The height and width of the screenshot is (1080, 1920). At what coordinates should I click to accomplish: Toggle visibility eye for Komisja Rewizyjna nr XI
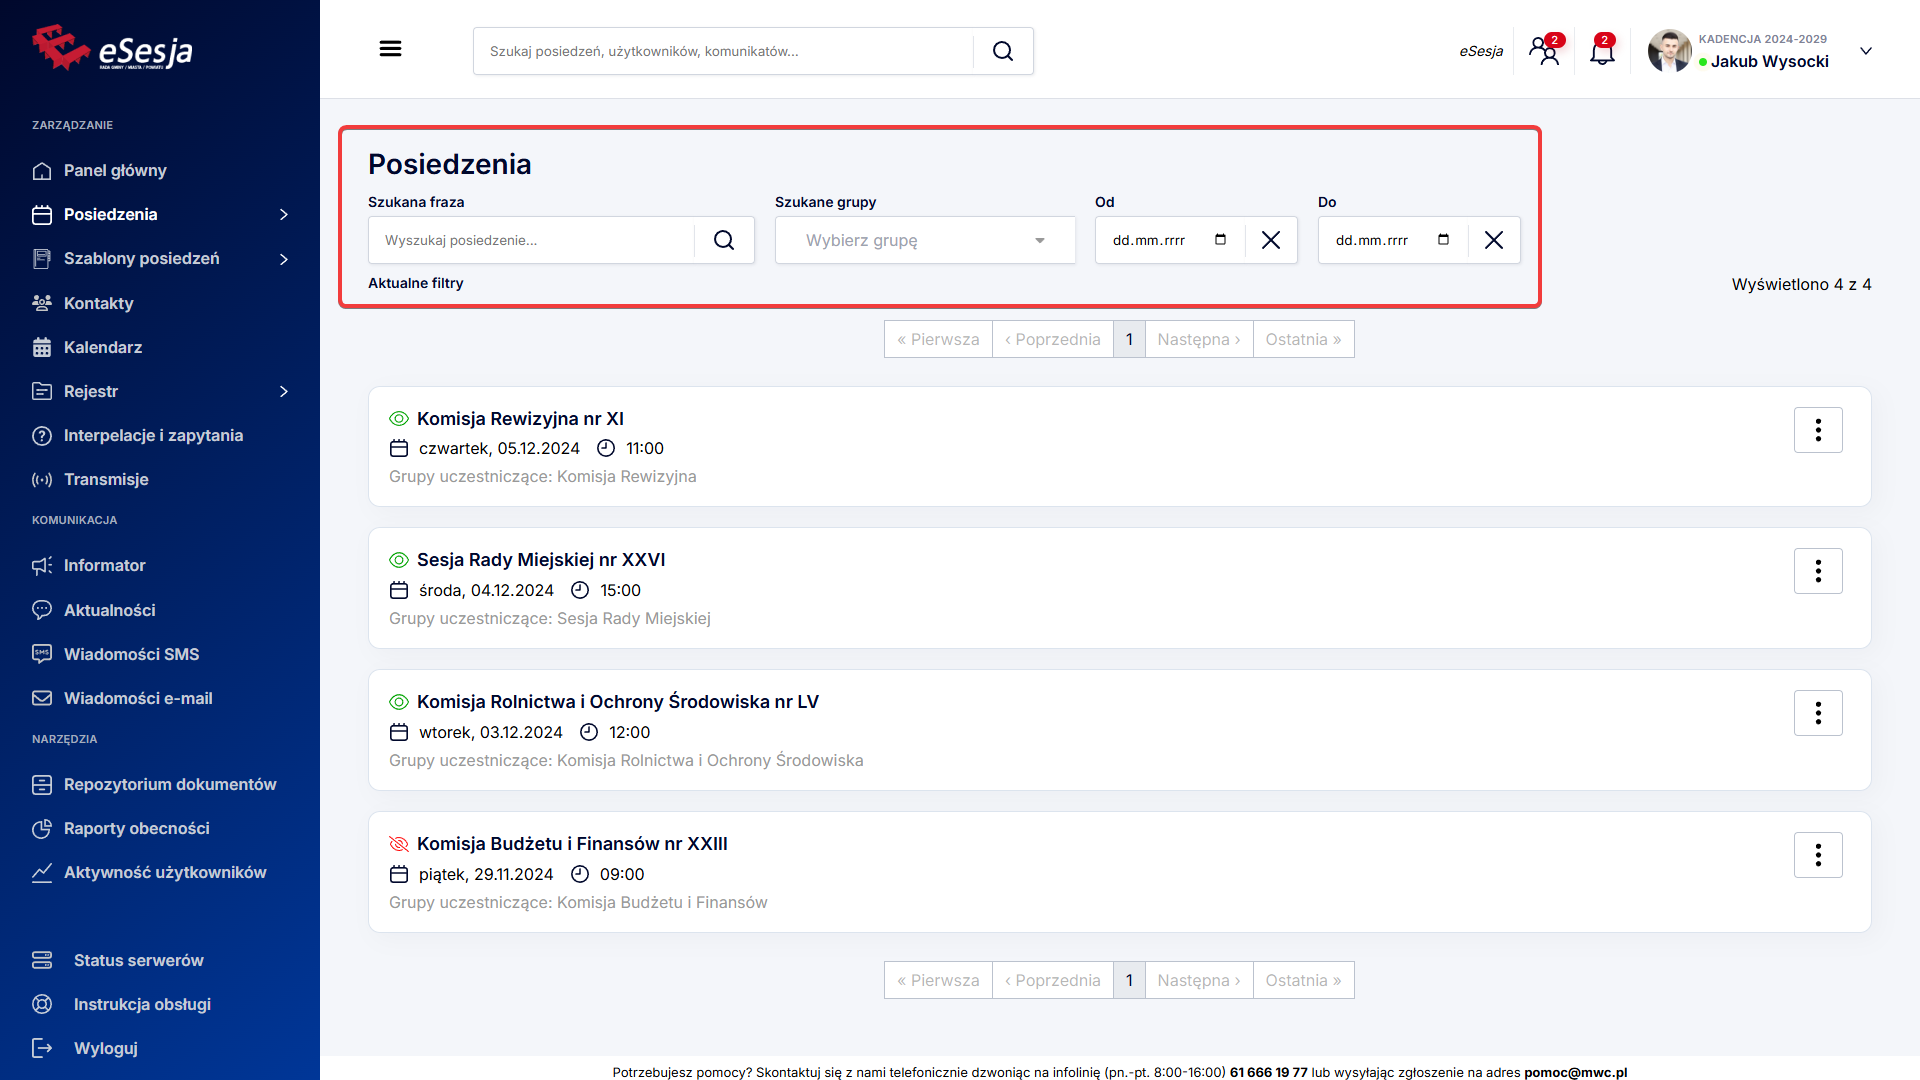pyautogui.click(x=399, y=419)
